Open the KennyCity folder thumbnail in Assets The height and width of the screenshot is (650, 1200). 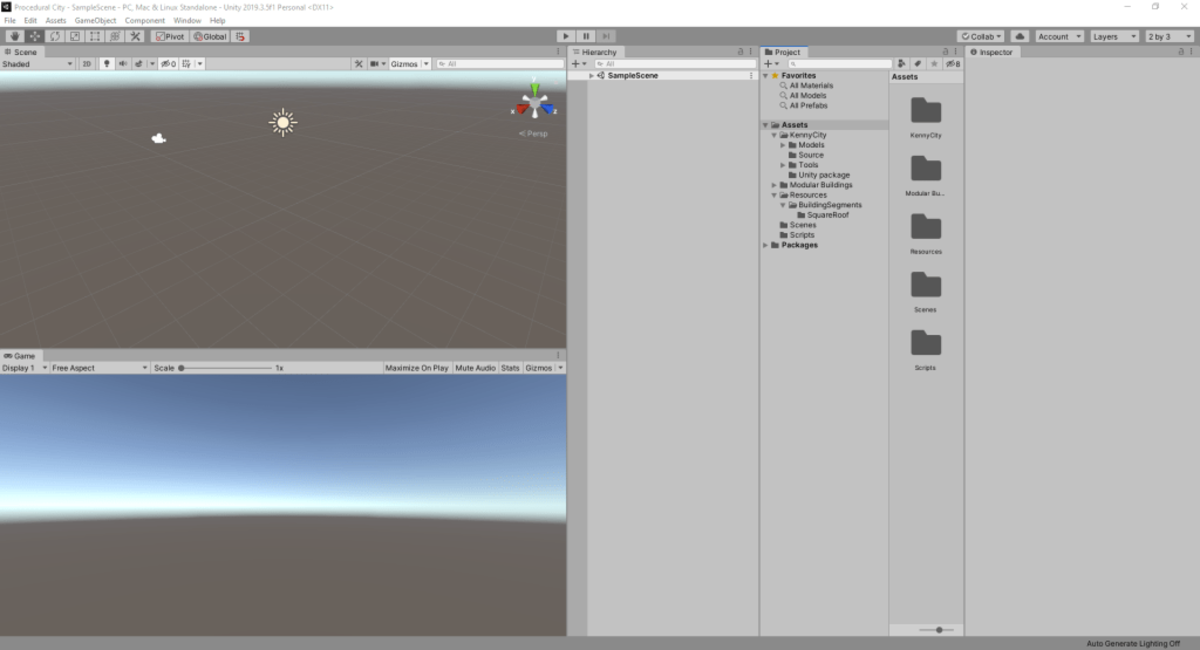coord(926,112)
